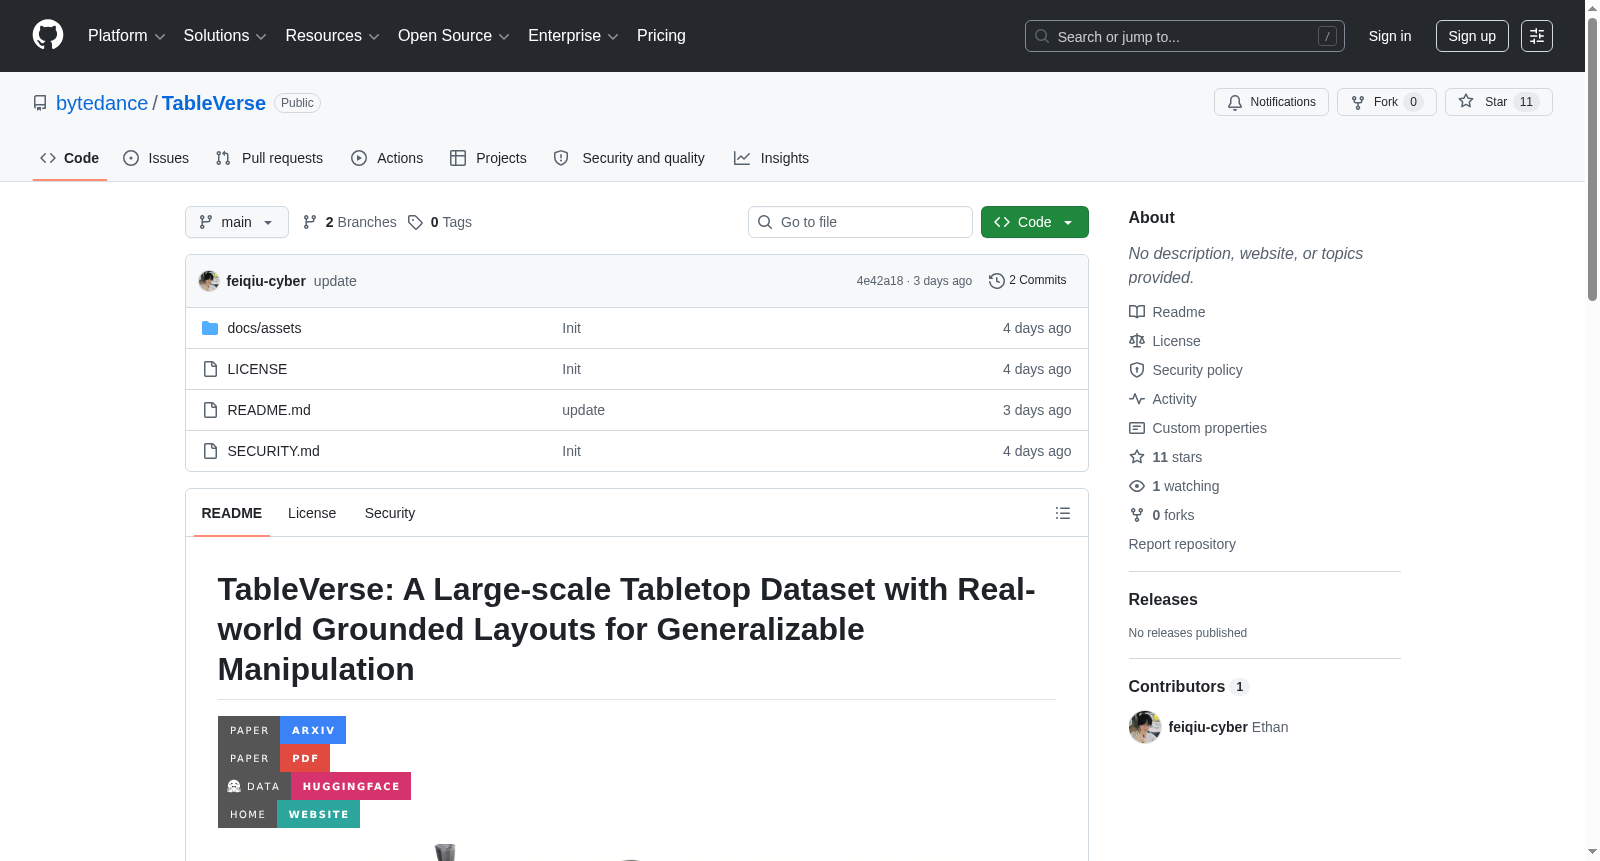Open the LICENSE file

click(257, 369)
